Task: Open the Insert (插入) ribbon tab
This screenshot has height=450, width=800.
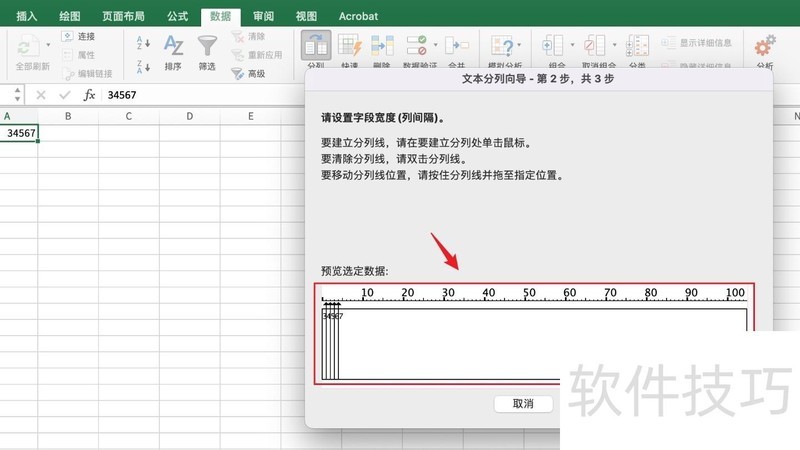Action: 27,16
